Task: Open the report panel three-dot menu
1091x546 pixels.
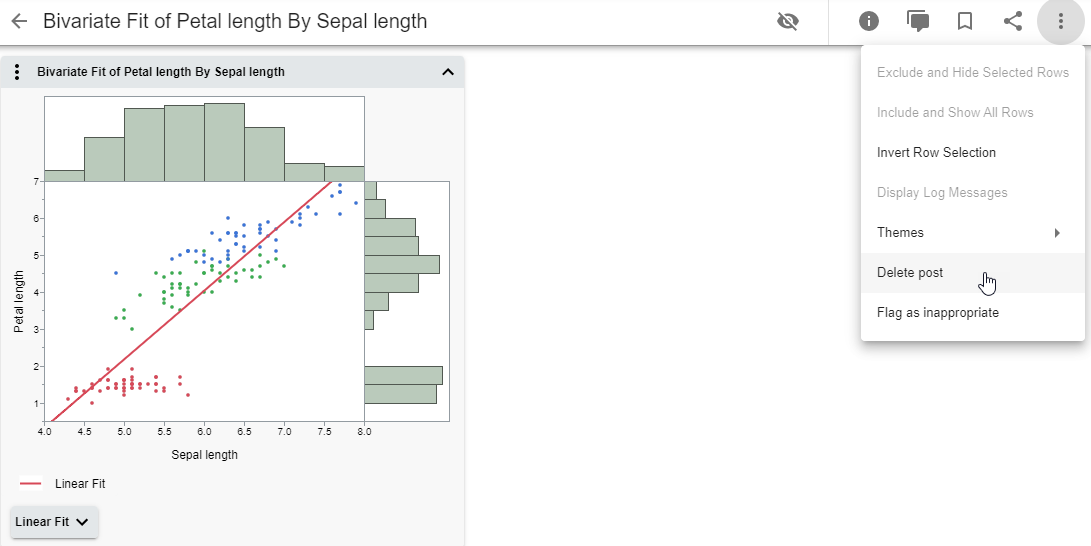Action: (x=17, y=72)
